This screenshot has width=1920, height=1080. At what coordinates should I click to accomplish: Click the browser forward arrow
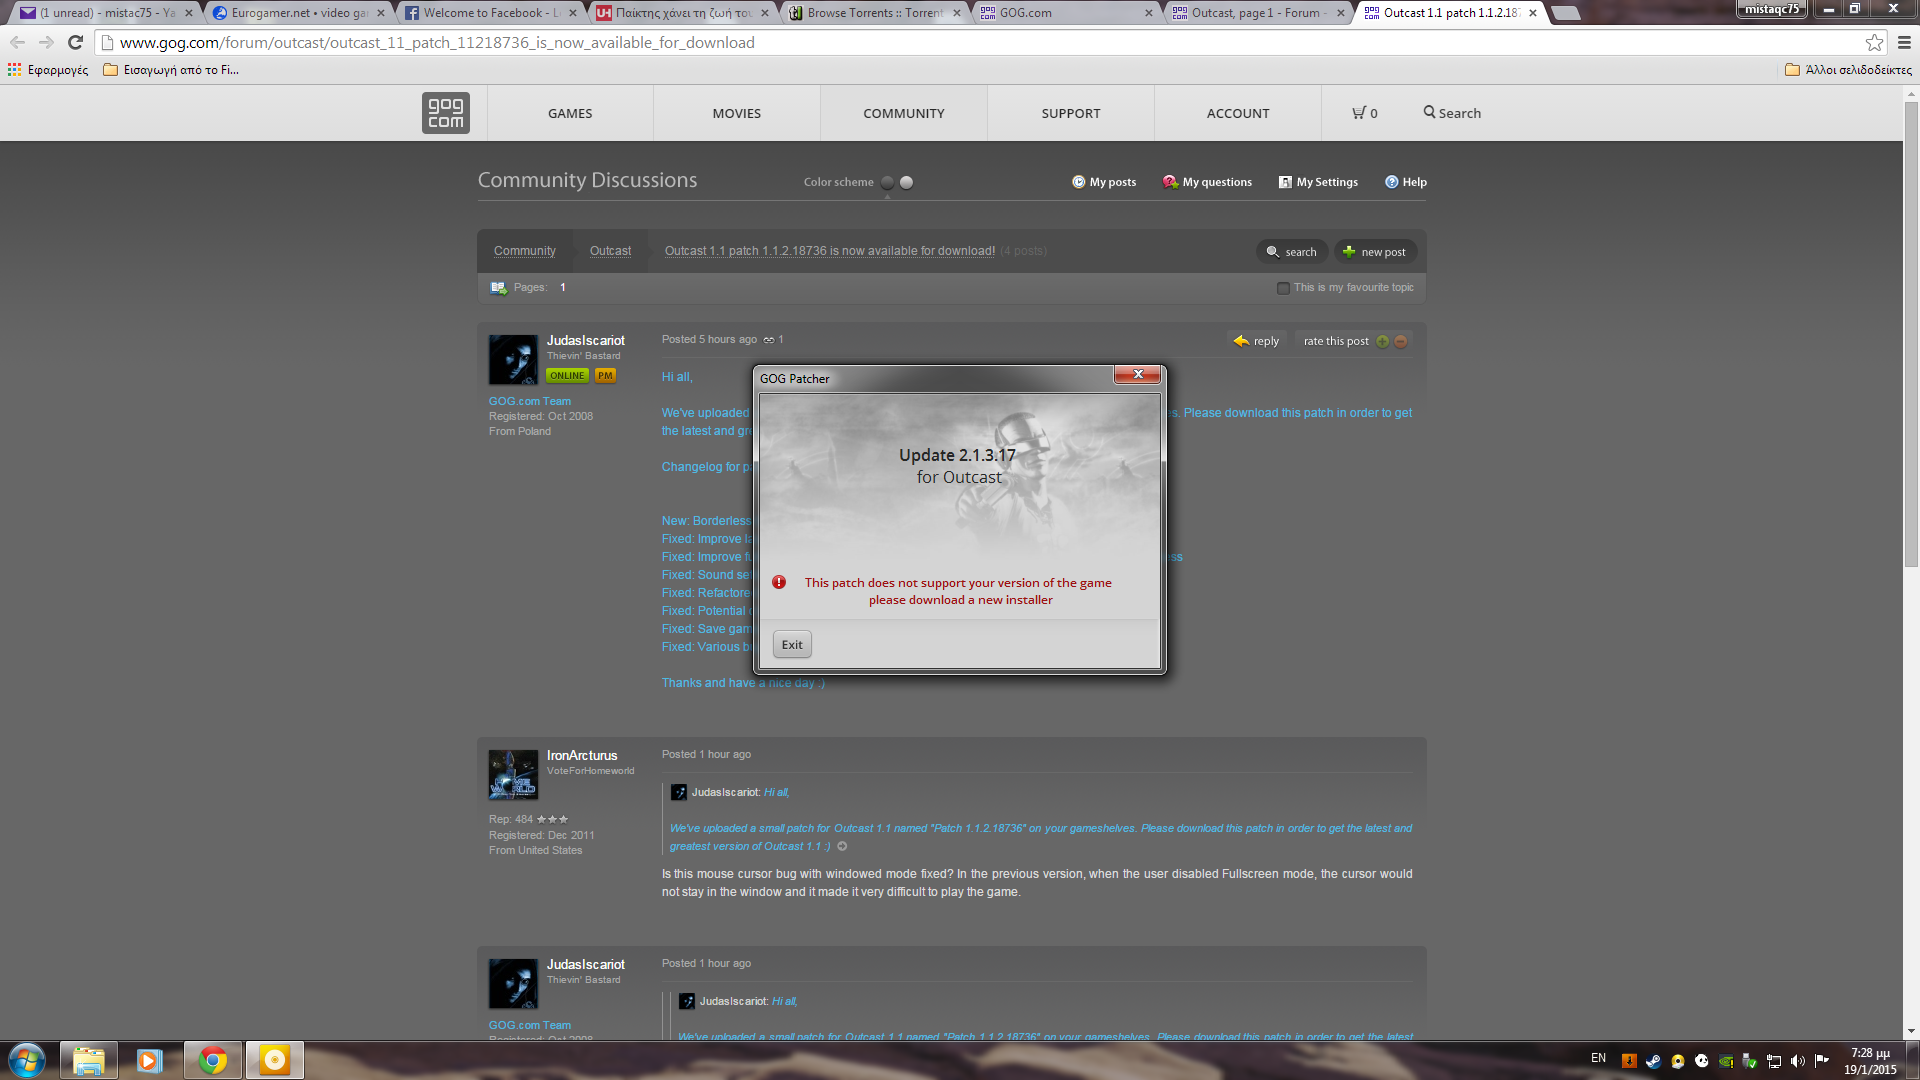[x=46, y=42]
